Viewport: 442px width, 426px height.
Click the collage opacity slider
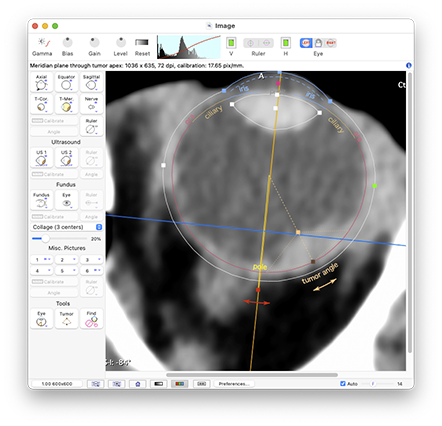(x=59, y=238)
